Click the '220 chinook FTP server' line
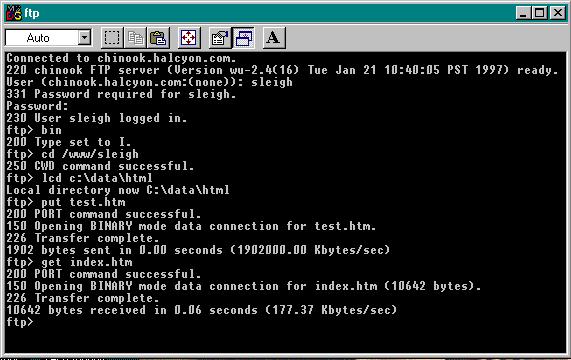This screenshot has height=360, width=571. 282,70
